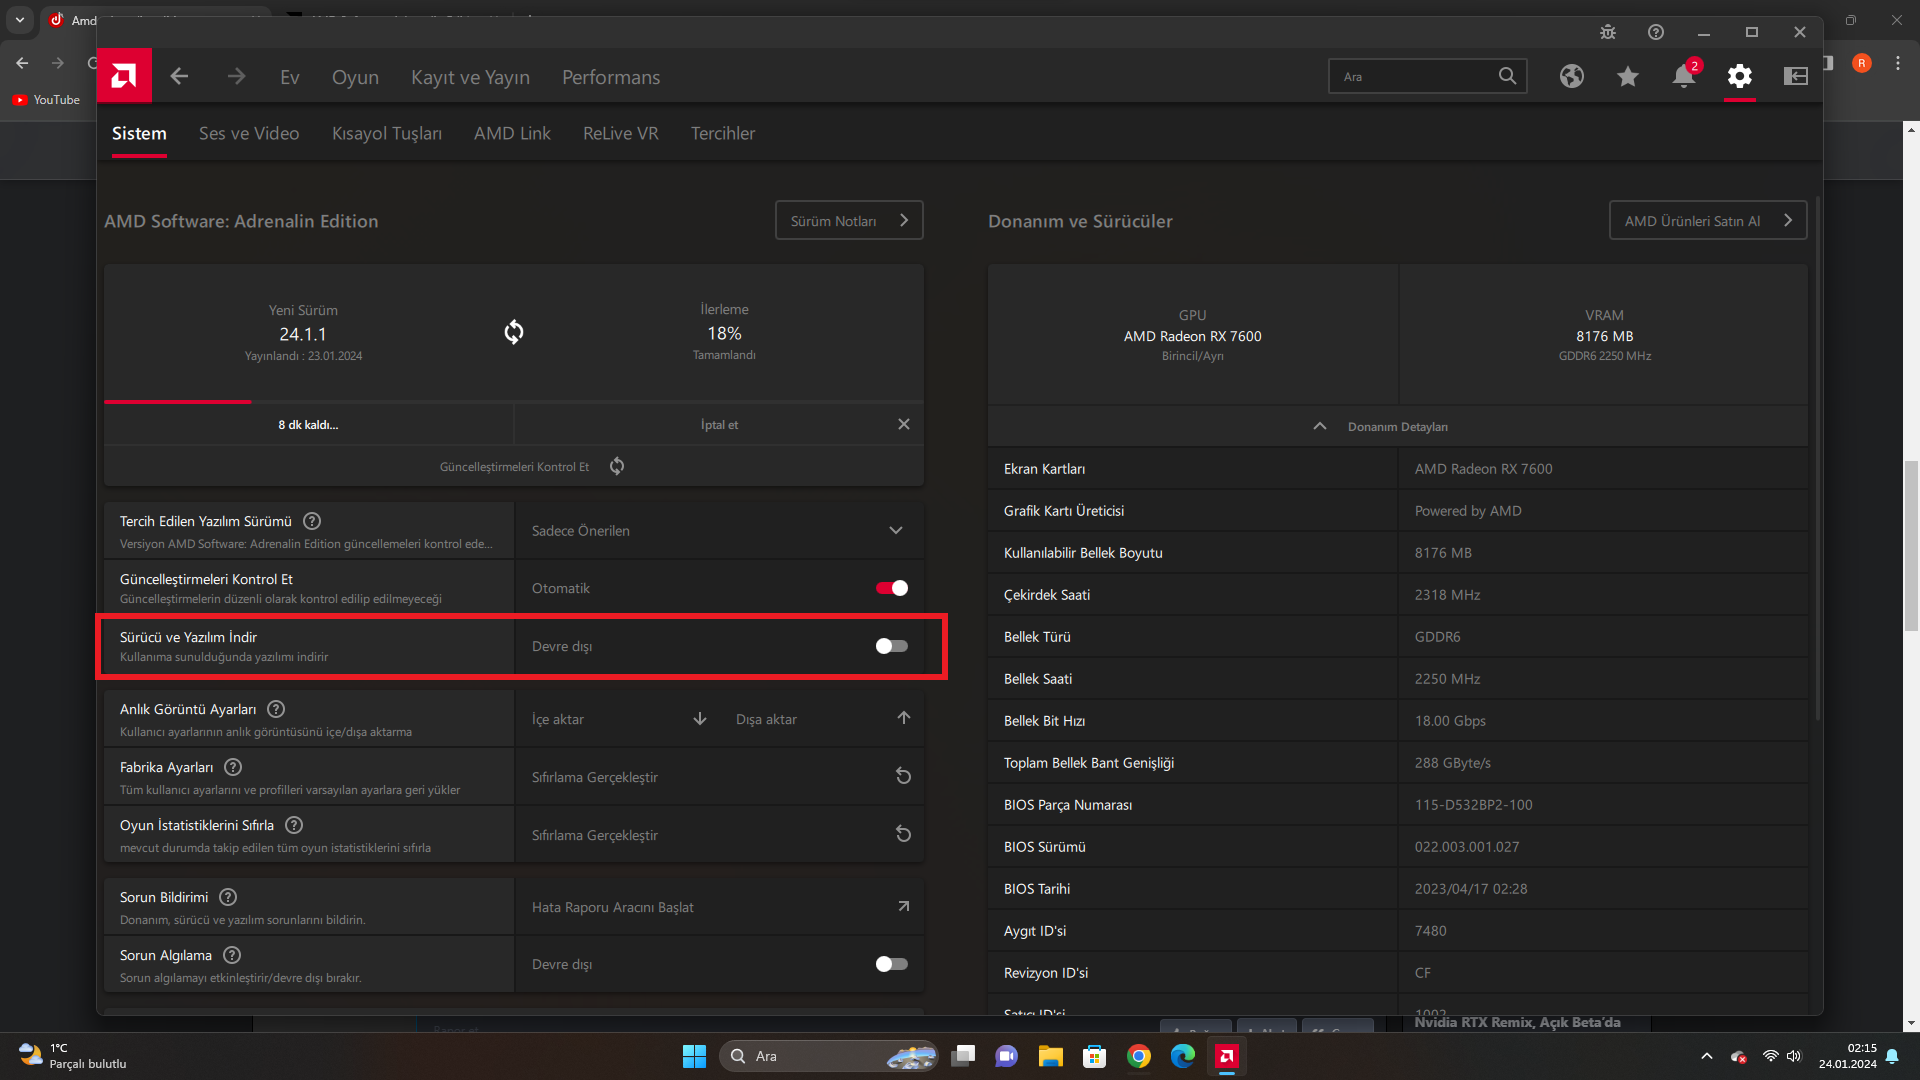Open the settings gear icon
The width and height of the screenshot is (1920, 1080).
(1740, 76)
